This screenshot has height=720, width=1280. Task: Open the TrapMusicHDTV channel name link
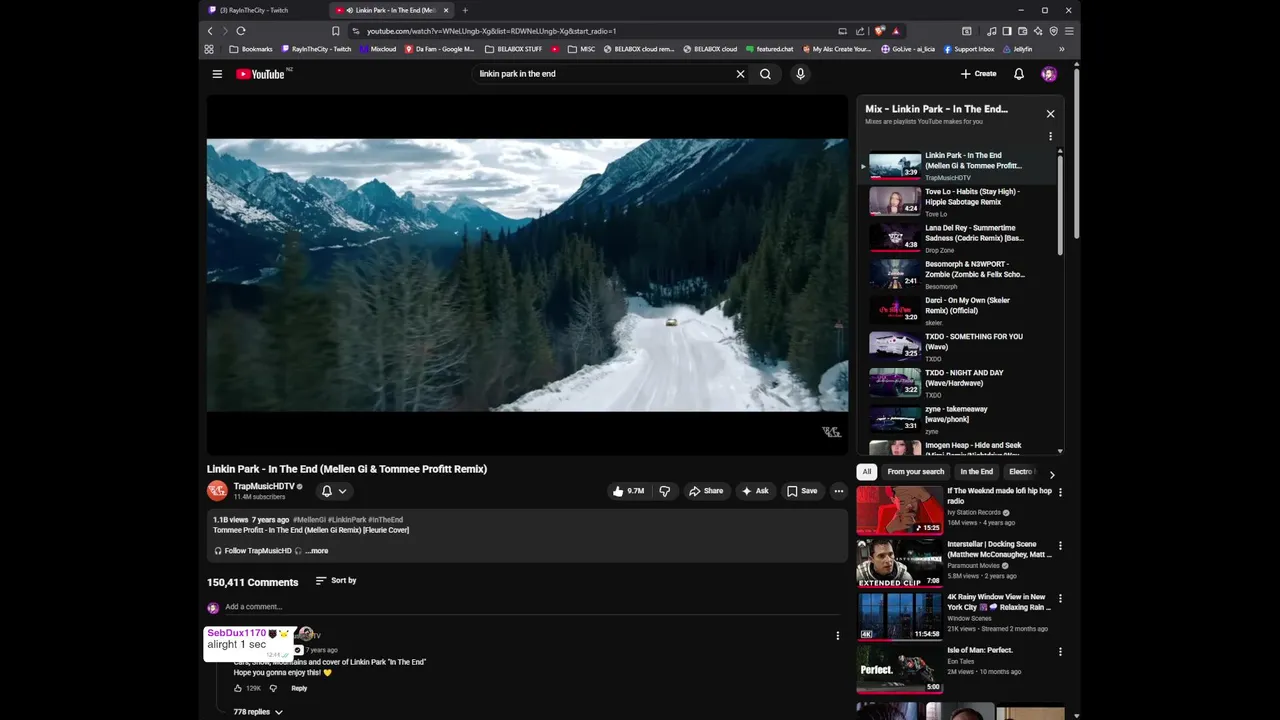pos(264,486)
